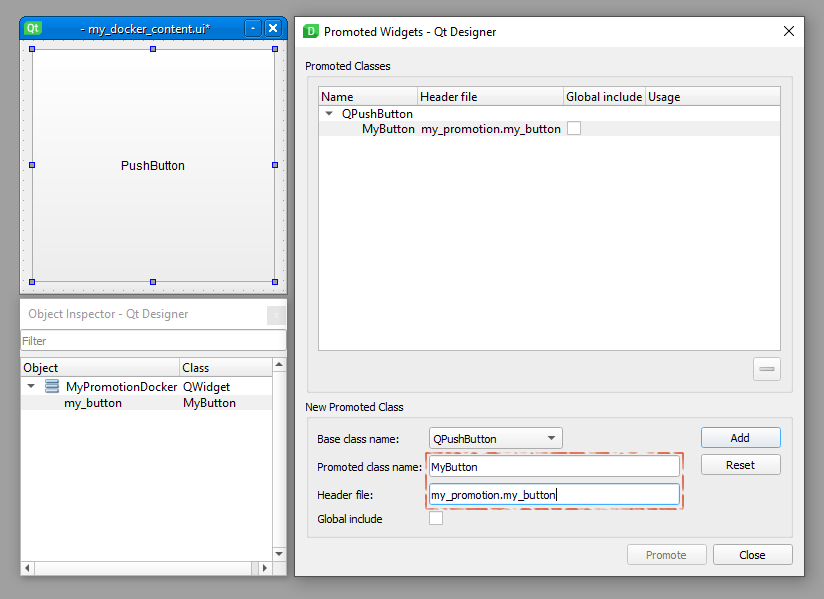
Task: Click the Promoted Widgets dialog title icon
Action: click(x=311, y=31)
